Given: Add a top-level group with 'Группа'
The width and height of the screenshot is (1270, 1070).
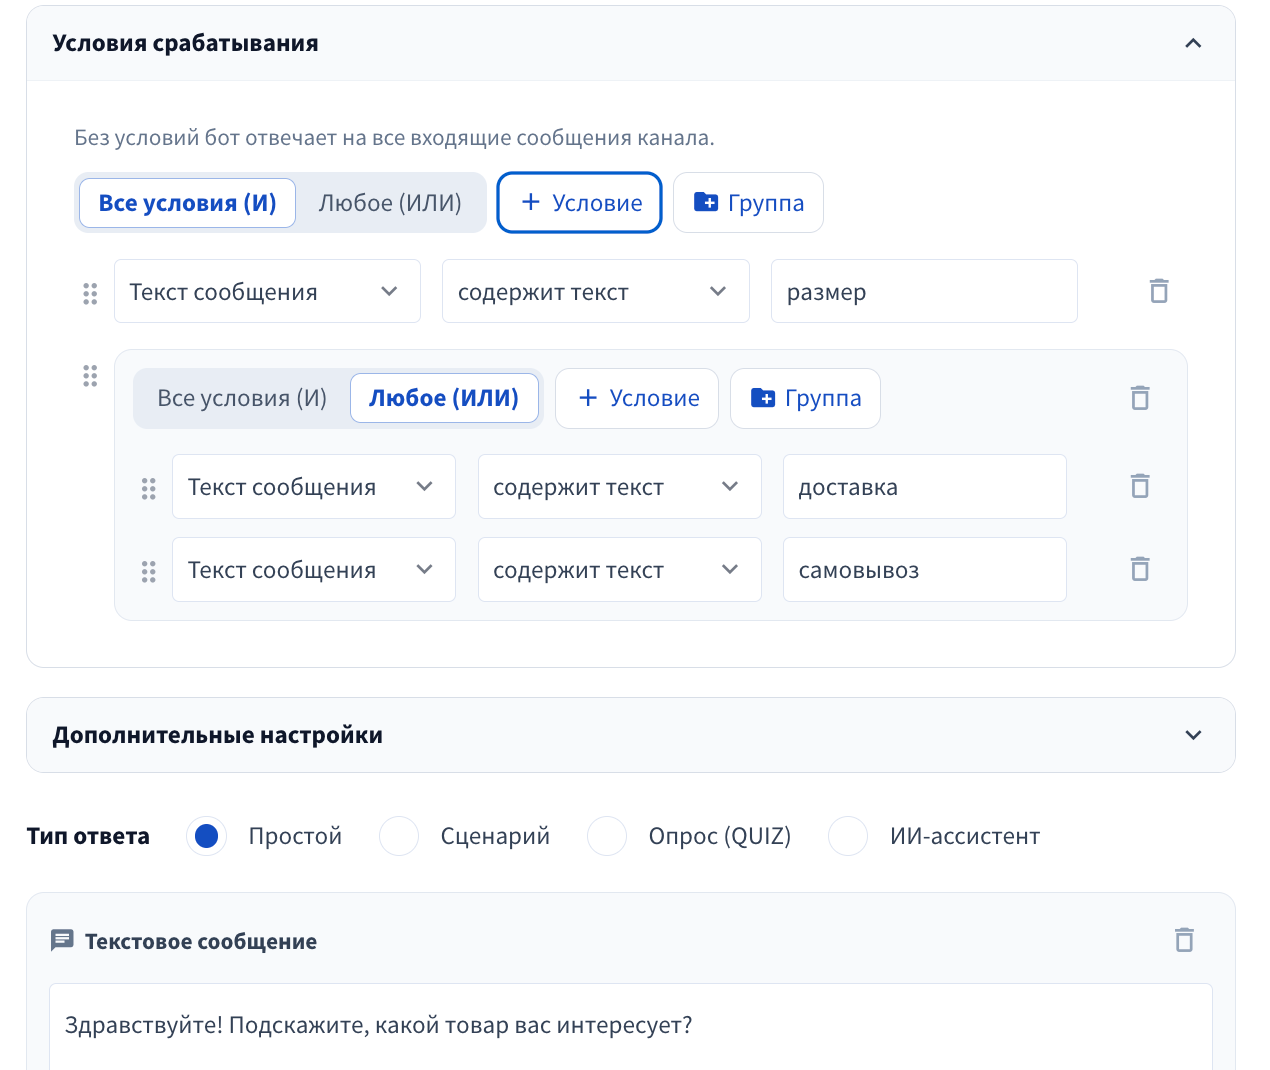Looking at the screenshot, I should point(748,203).
